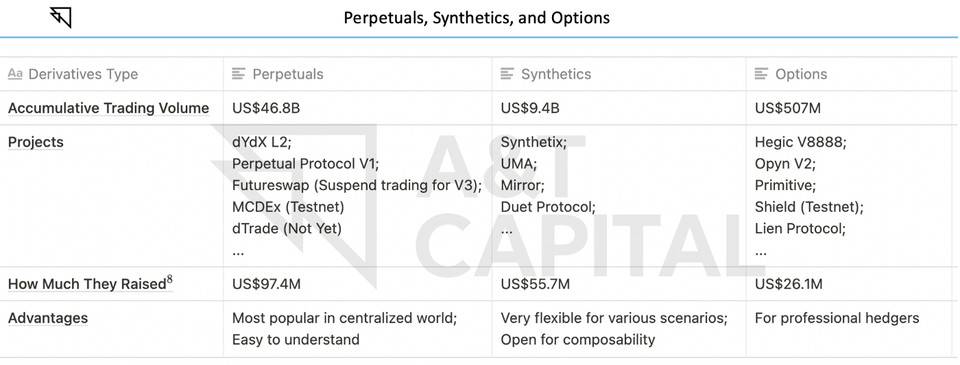
Task: Click footnote 8 superscript reference
Action: point(170,280)
